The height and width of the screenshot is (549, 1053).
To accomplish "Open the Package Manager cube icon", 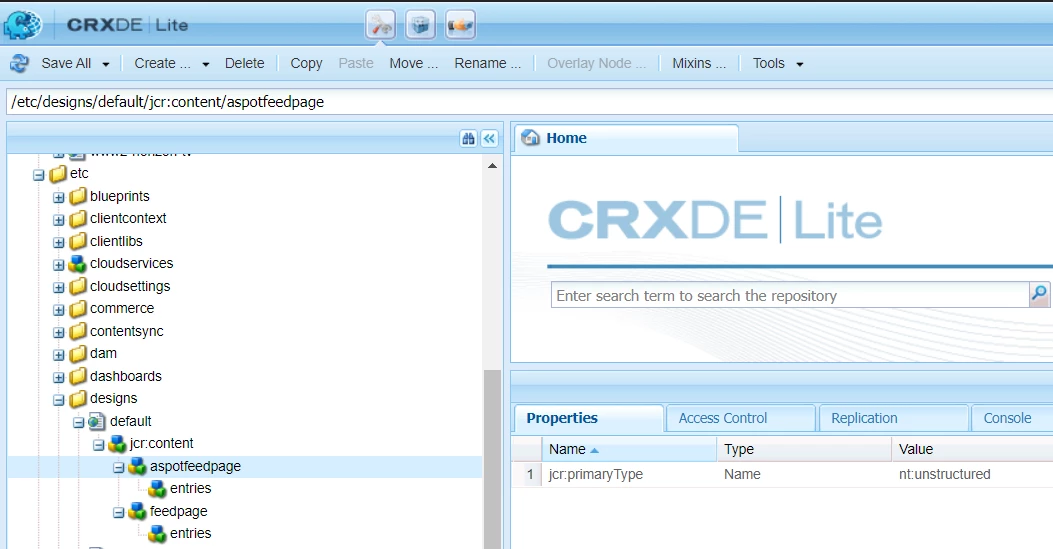I will tap(420, 26).
